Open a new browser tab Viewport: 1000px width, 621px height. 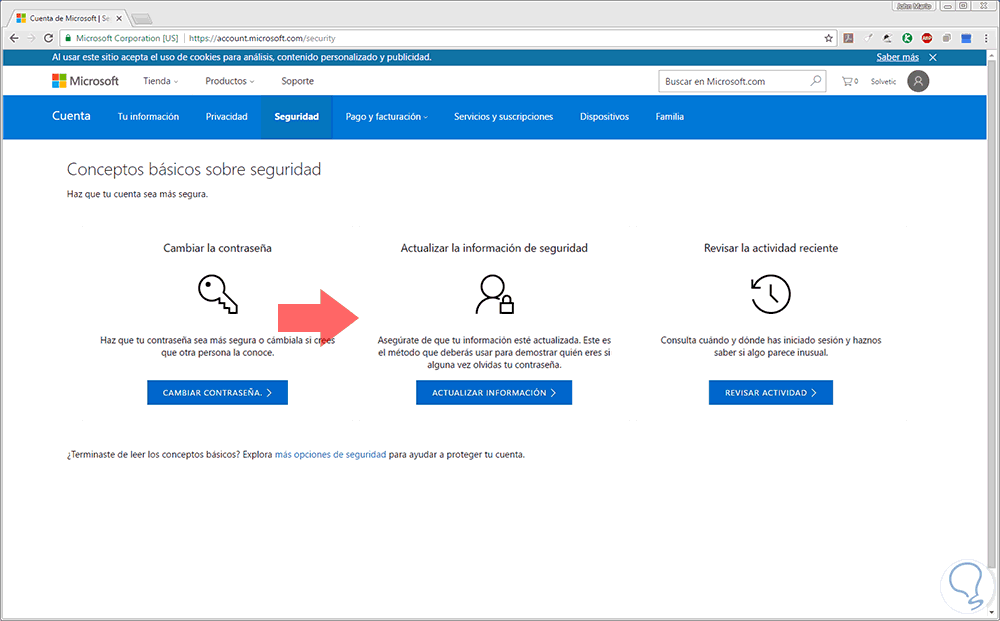point(142,18)
